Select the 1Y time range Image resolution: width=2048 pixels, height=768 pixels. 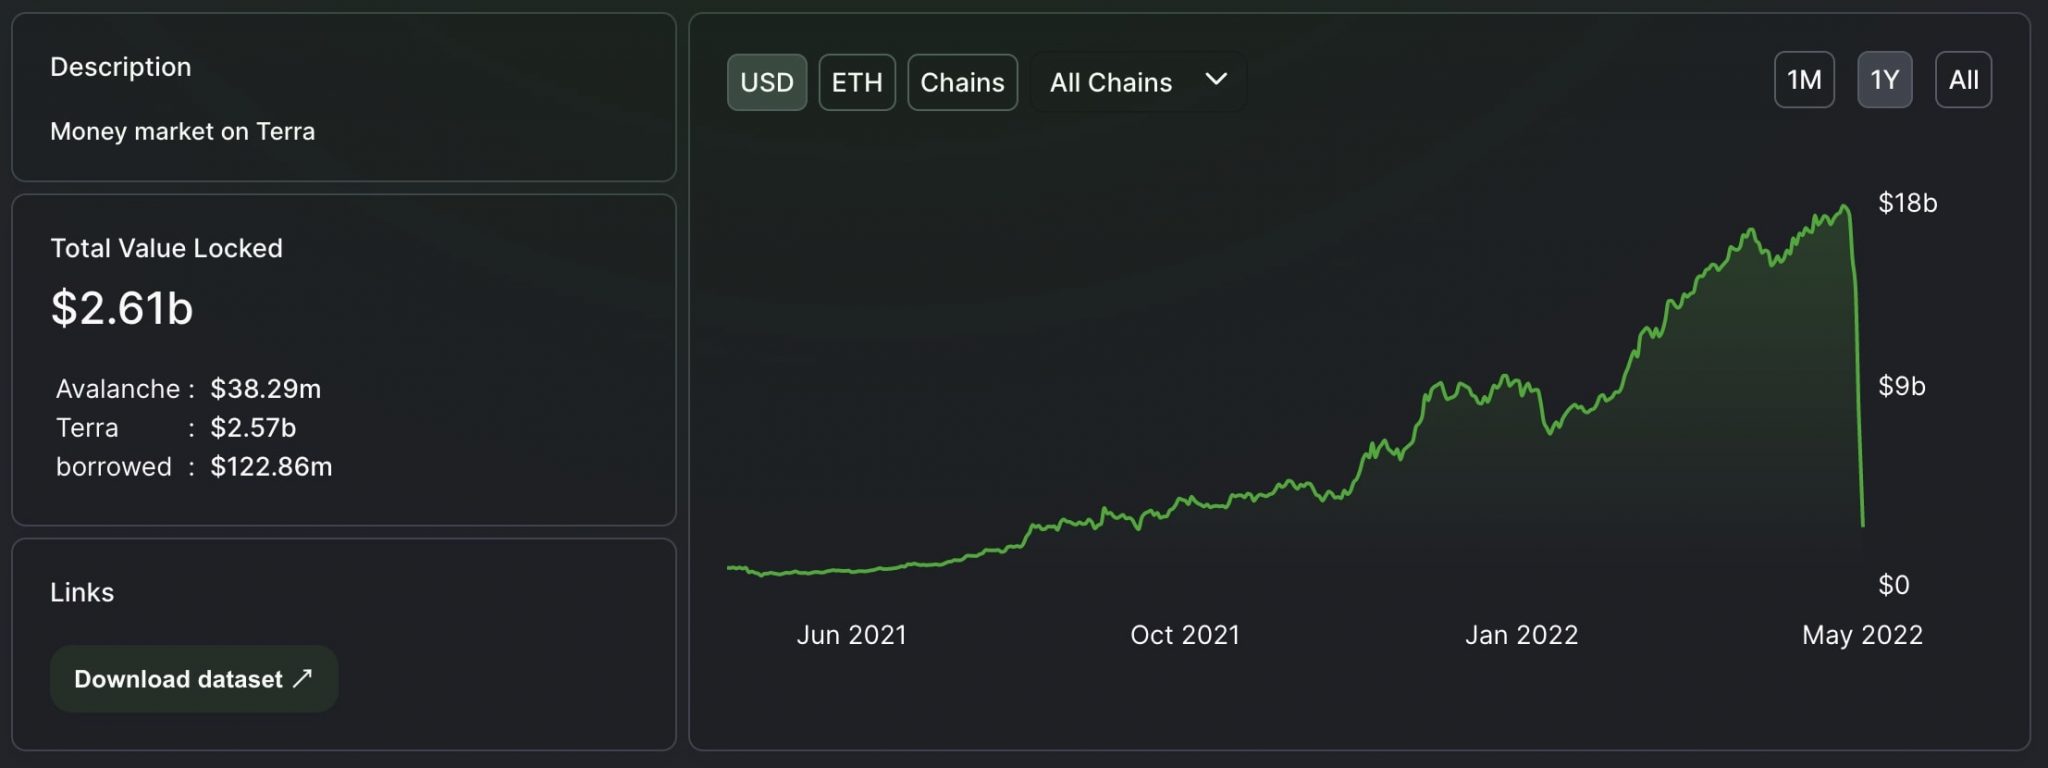click(1884, 80)
